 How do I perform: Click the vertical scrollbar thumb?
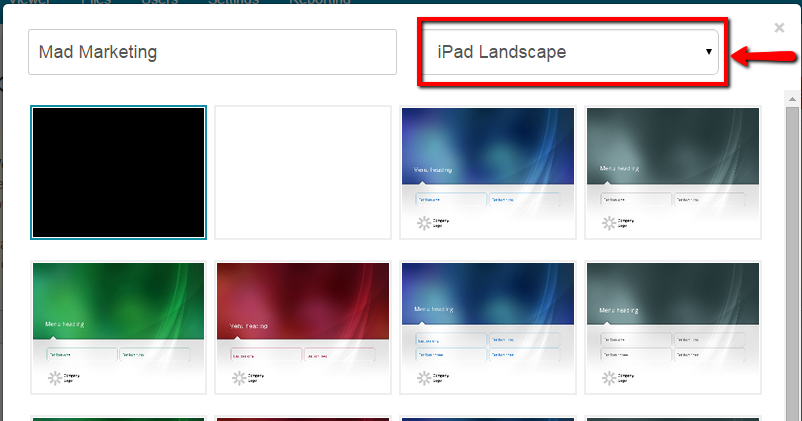791,250
